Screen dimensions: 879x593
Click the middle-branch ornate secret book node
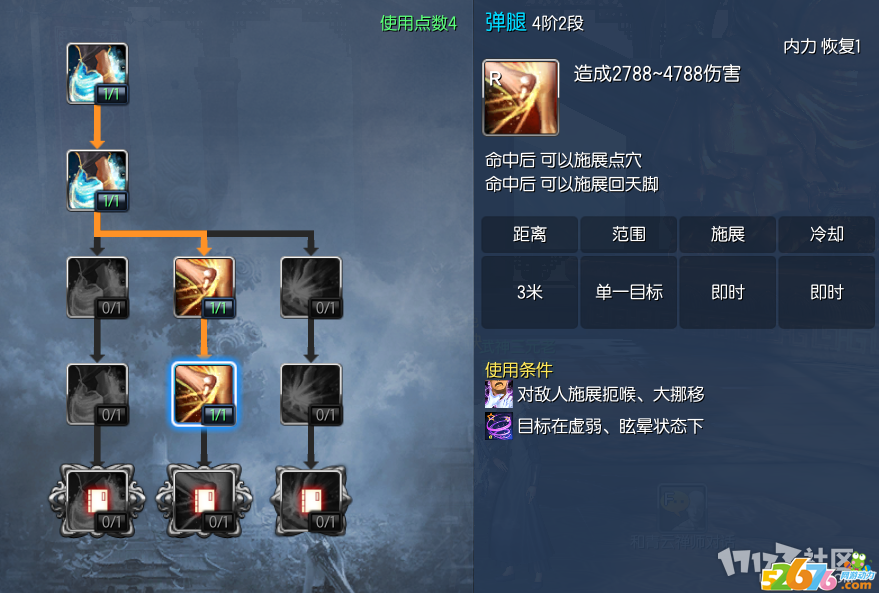click(204, 501)
